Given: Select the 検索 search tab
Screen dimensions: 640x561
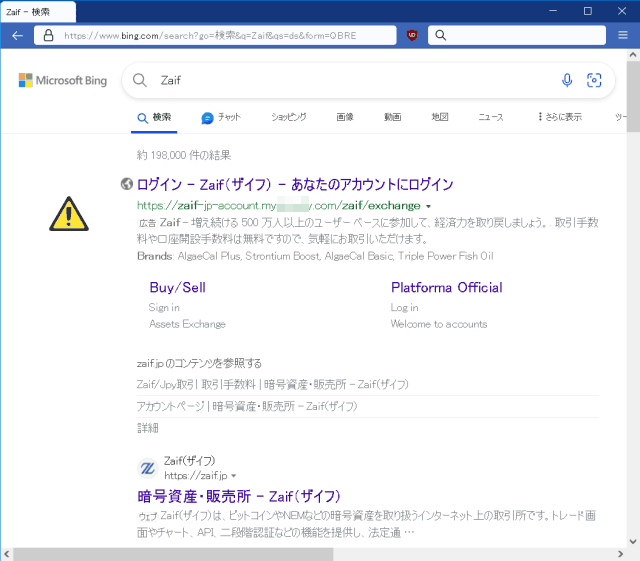Looking at the screenshot, I should click(154, 118).
